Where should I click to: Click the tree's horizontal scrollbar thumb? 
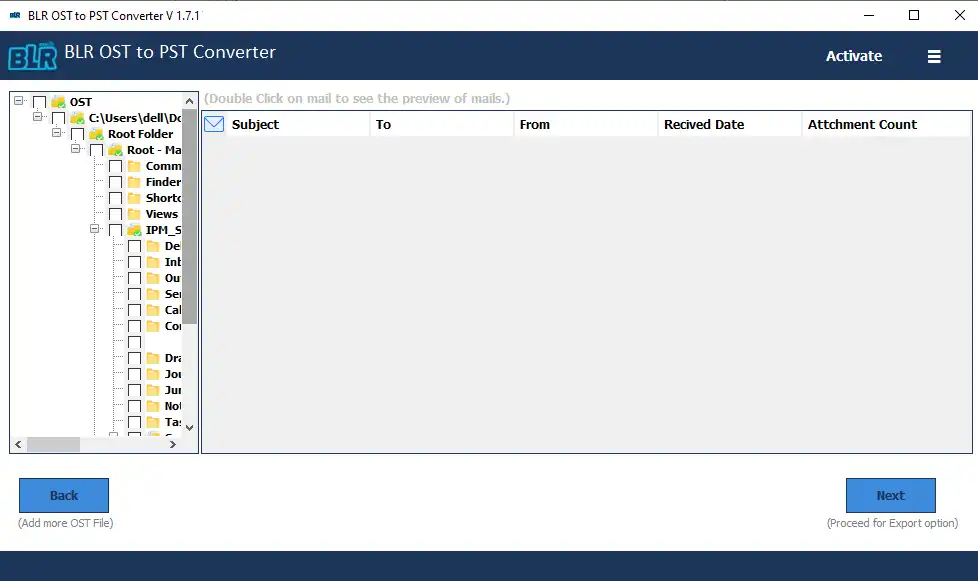click(52, 445)
